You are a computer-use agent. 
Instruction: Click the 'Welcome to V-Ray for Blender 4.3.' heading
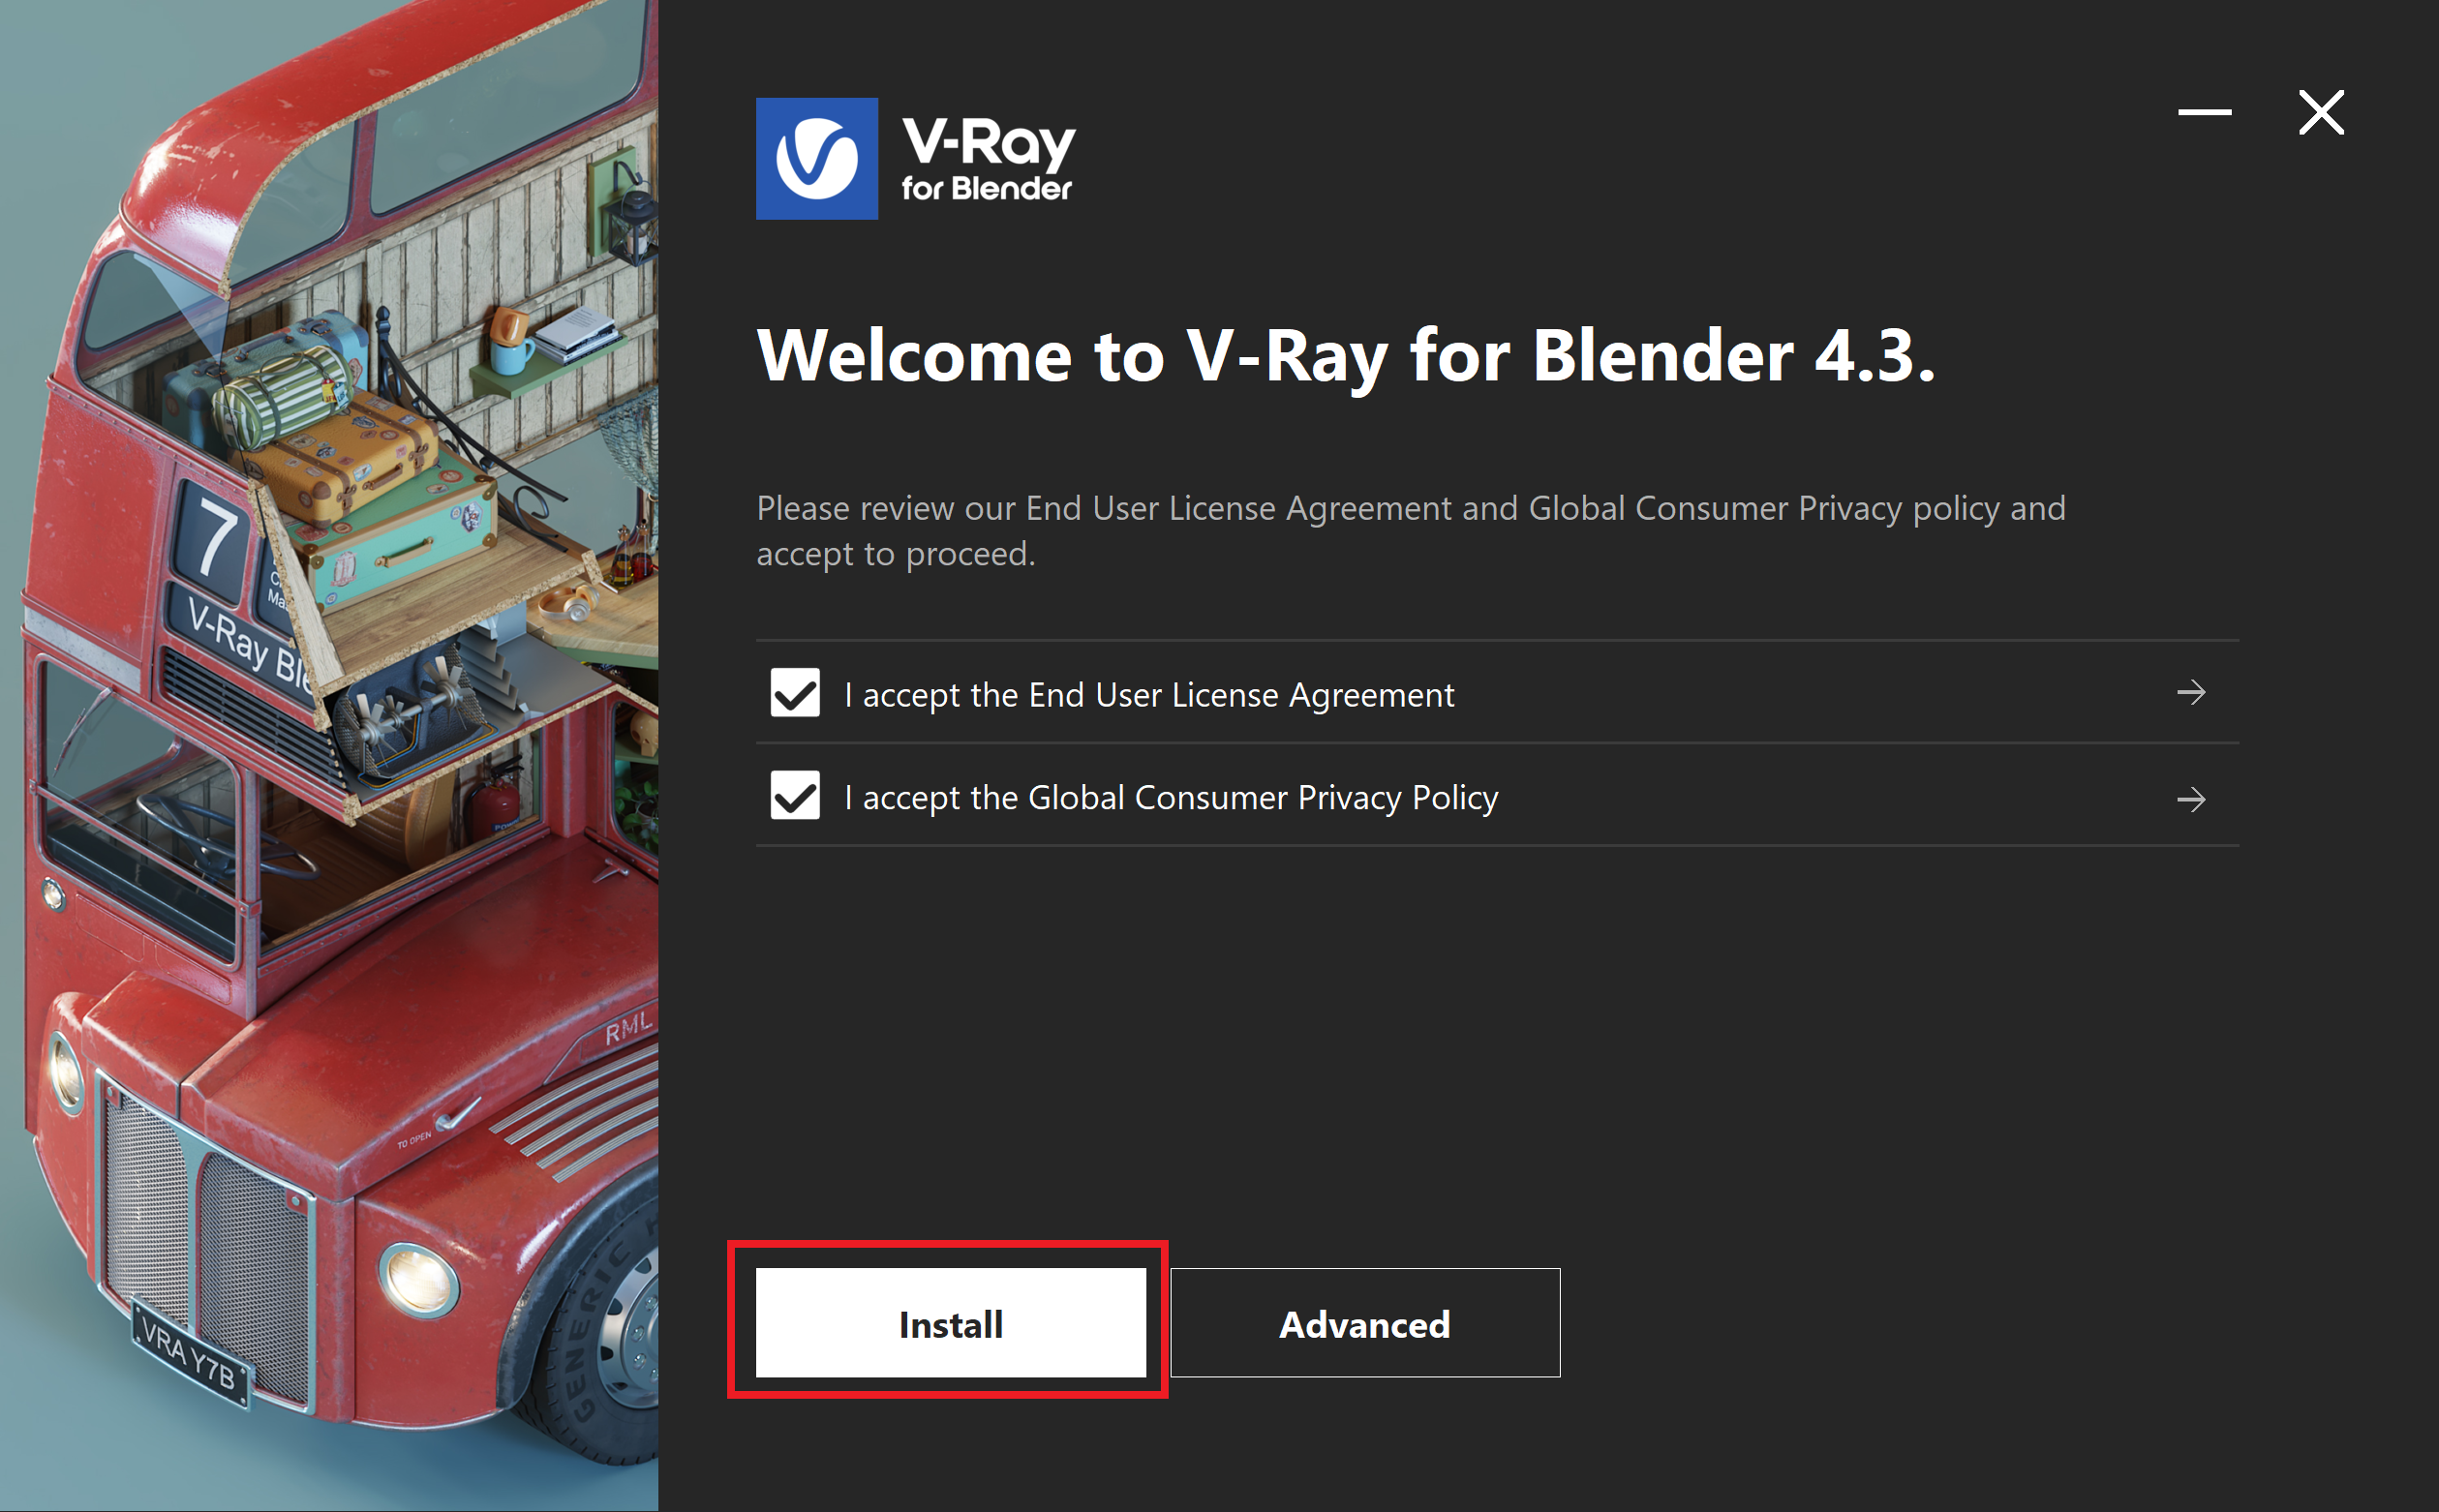(1346, 356)
